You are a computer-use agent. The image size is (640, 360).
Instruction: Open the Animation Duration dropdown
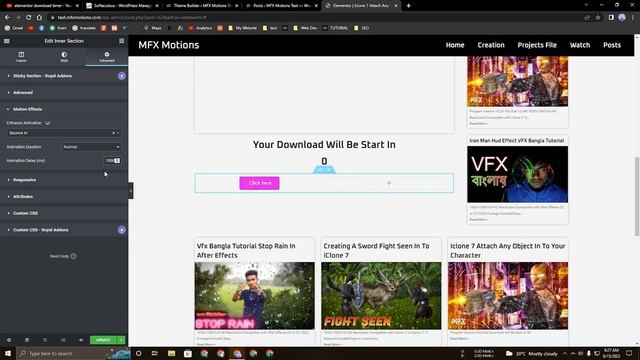click(91, 147)
